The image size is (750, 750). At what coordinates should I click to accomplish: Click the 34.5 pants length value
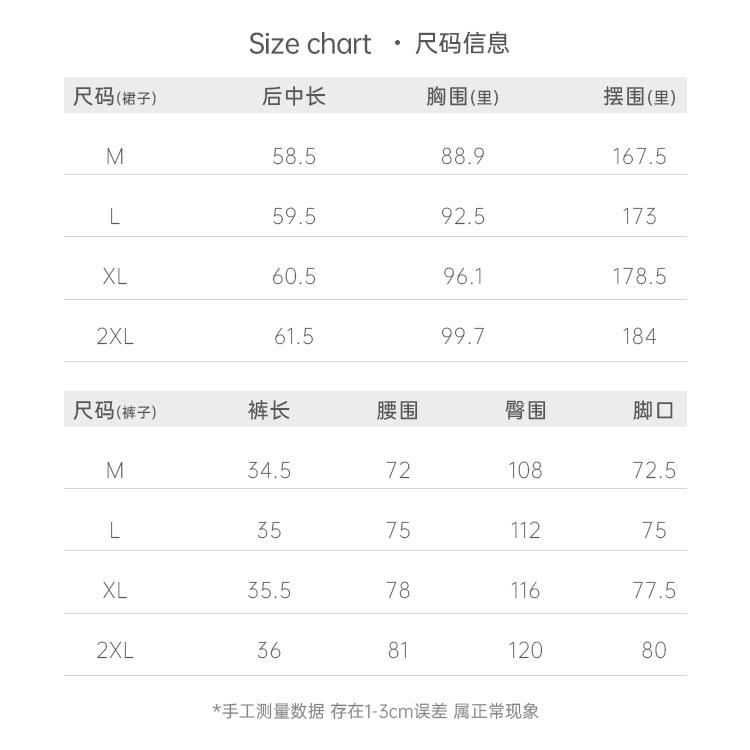[269, 470]
